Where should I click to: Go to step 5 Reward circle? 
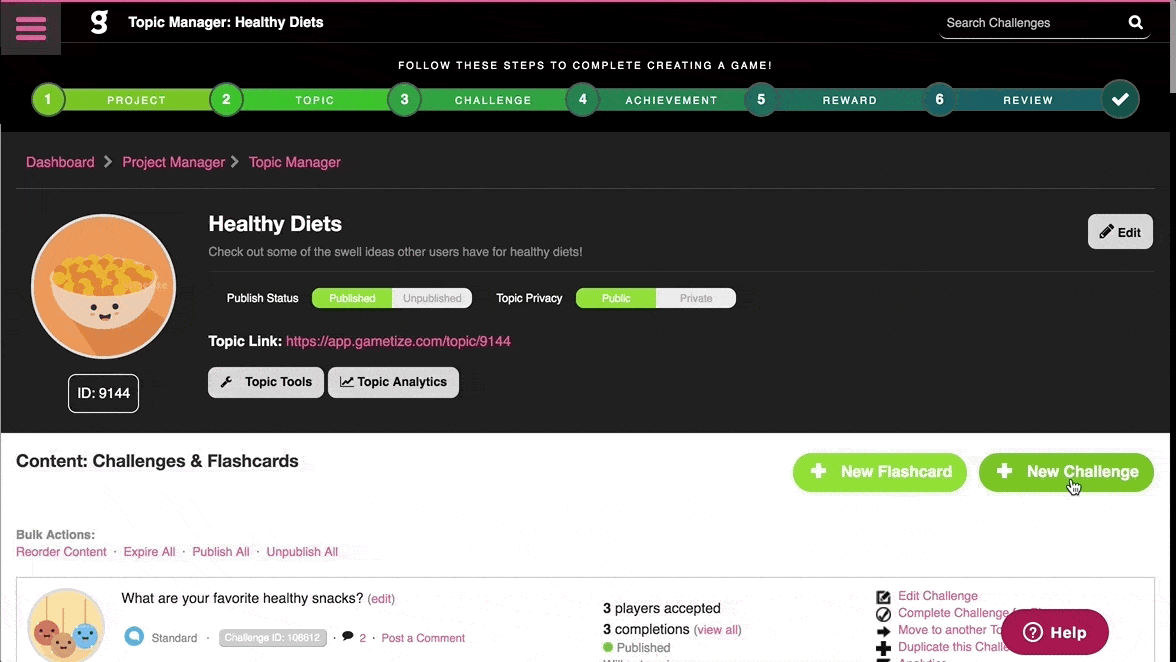(761, 99)
